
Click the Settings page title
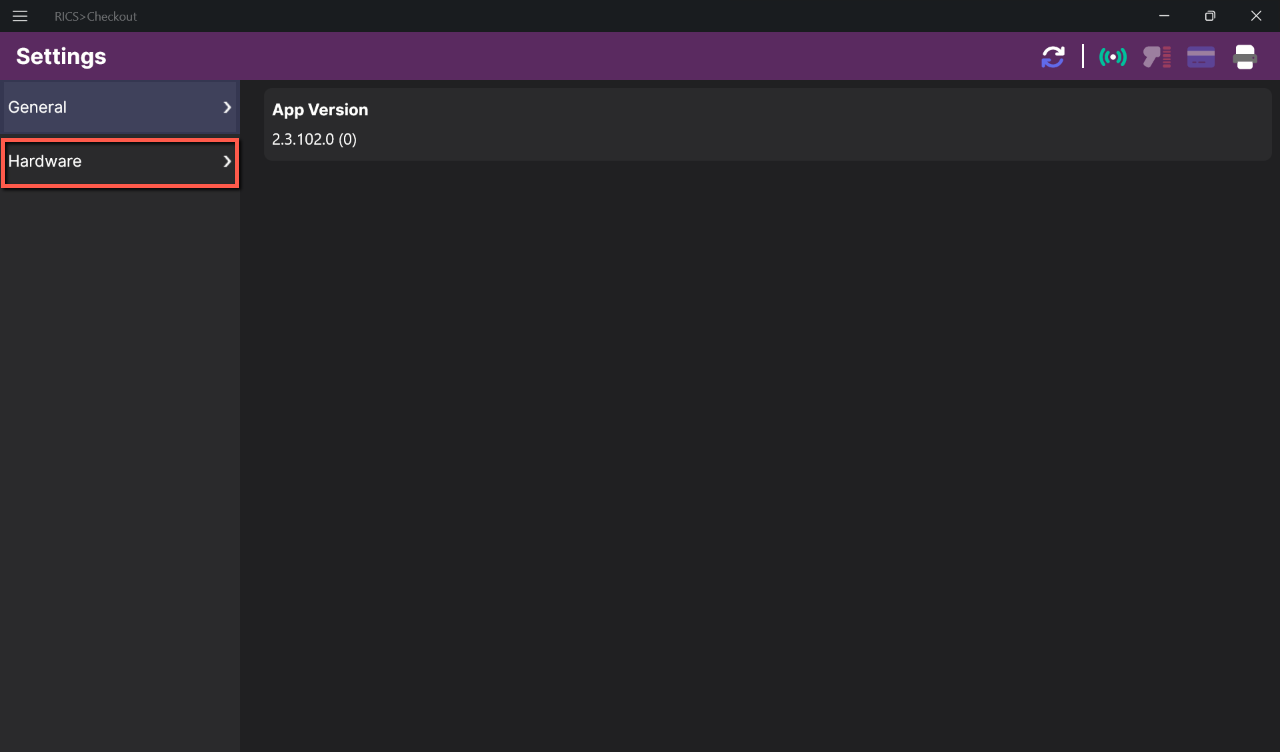(x=61, y=56)
